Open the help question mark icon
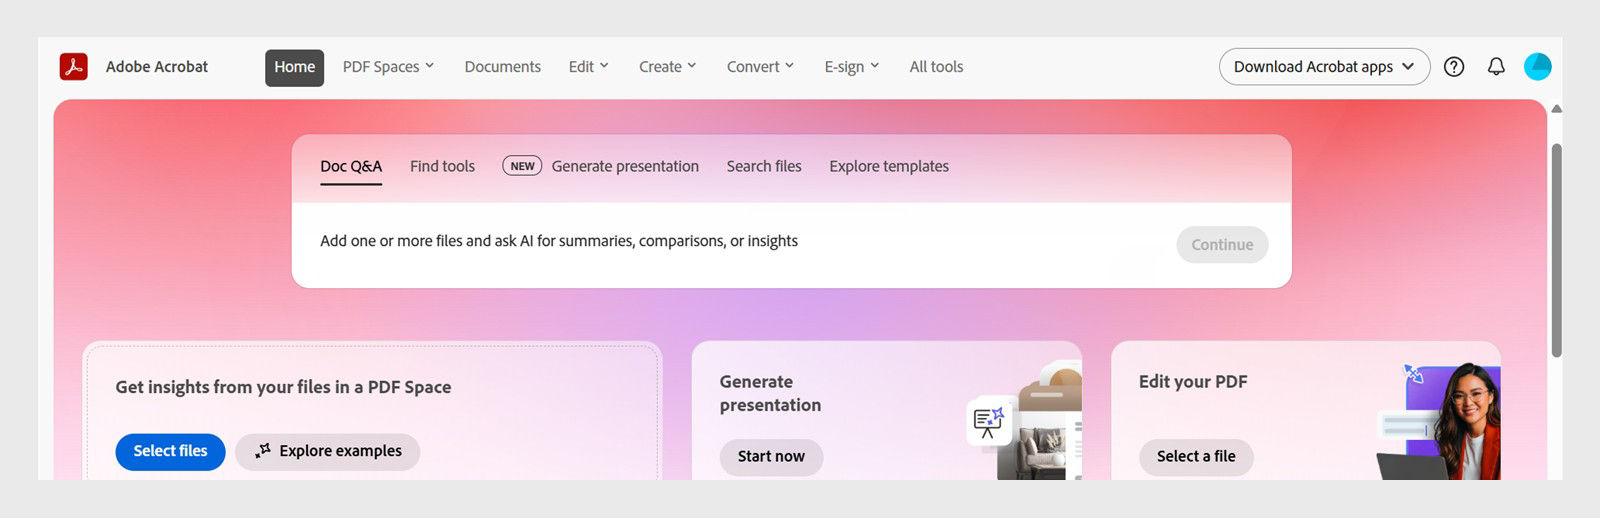Image resolution: width=1600 pixels, height=518 pixels. (1454, 67)
